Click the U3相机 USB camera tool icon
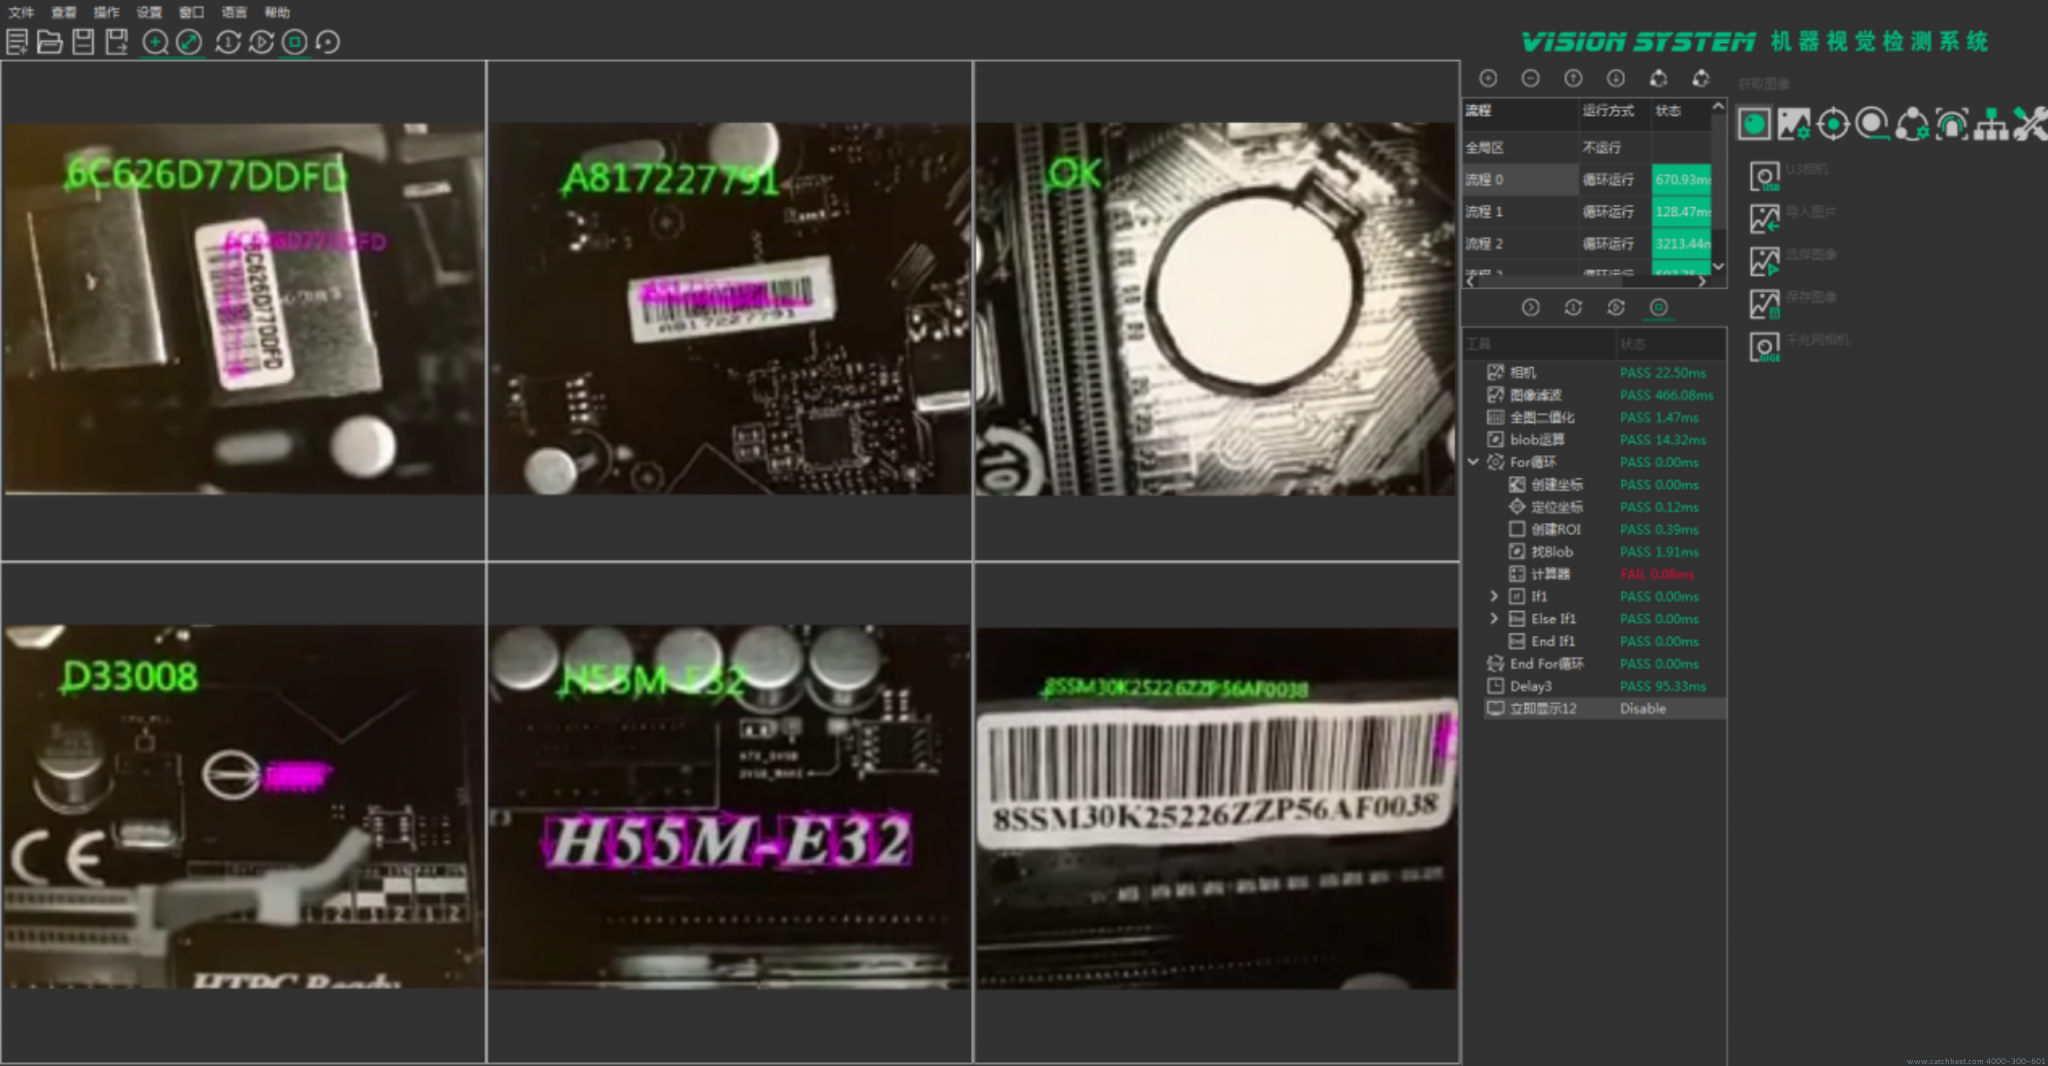 point(1765,177)
